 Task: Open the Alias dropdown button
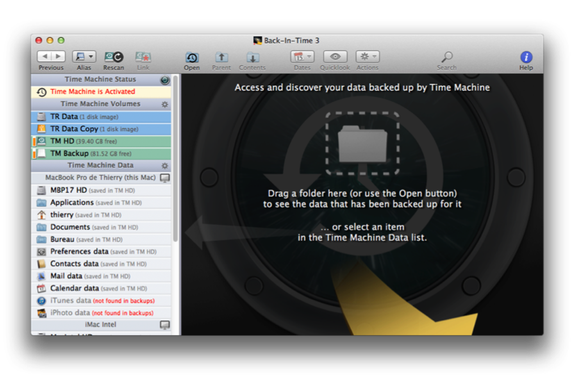[x=84, y=56]
